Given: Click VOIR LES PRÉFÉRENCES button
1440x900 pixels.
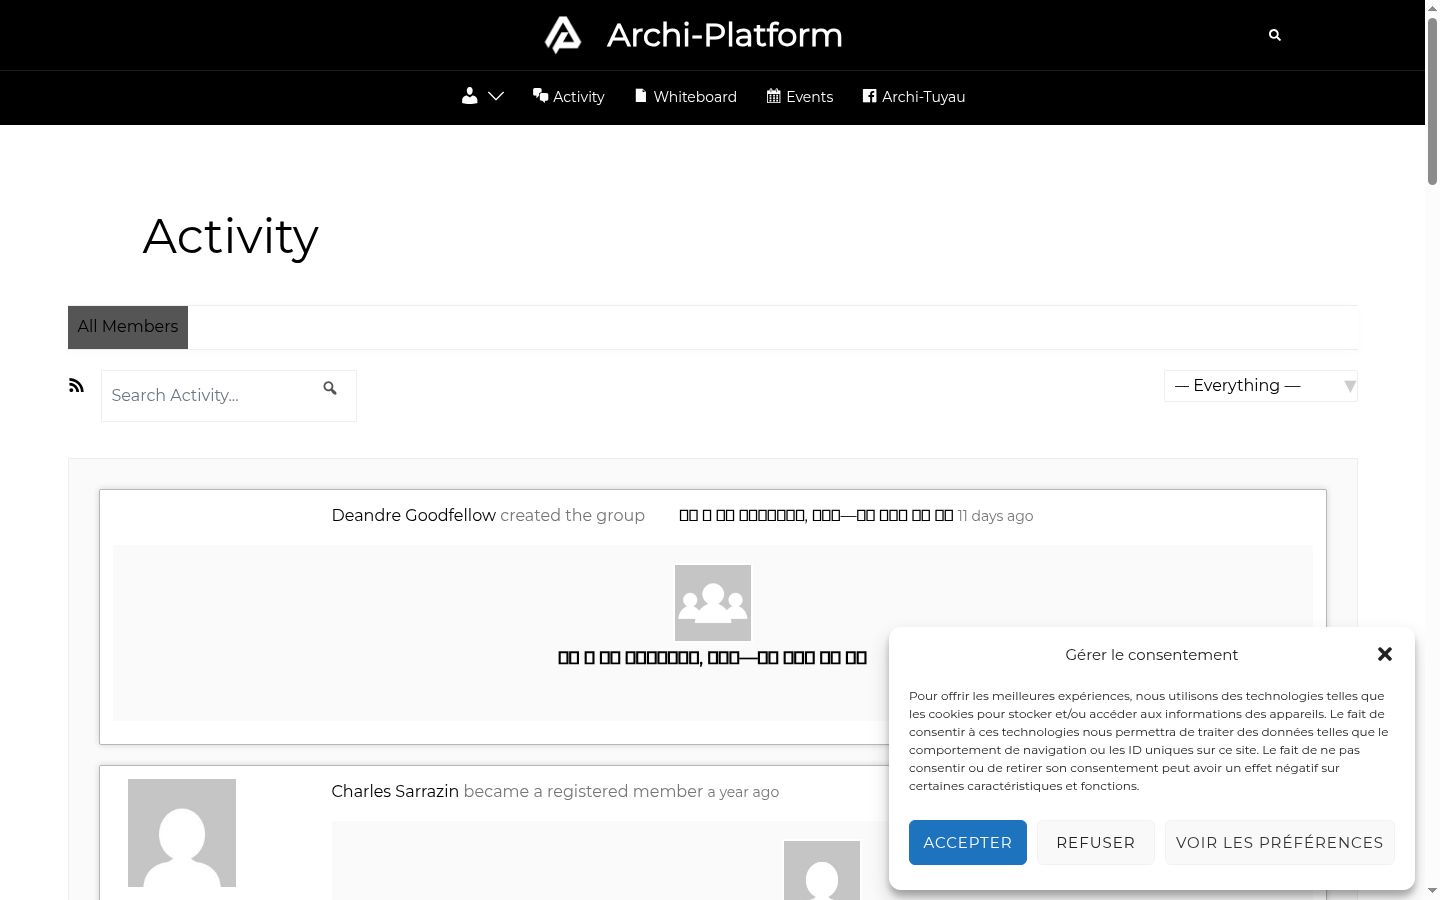Looking at the screenshot, I should [1280, 843].
